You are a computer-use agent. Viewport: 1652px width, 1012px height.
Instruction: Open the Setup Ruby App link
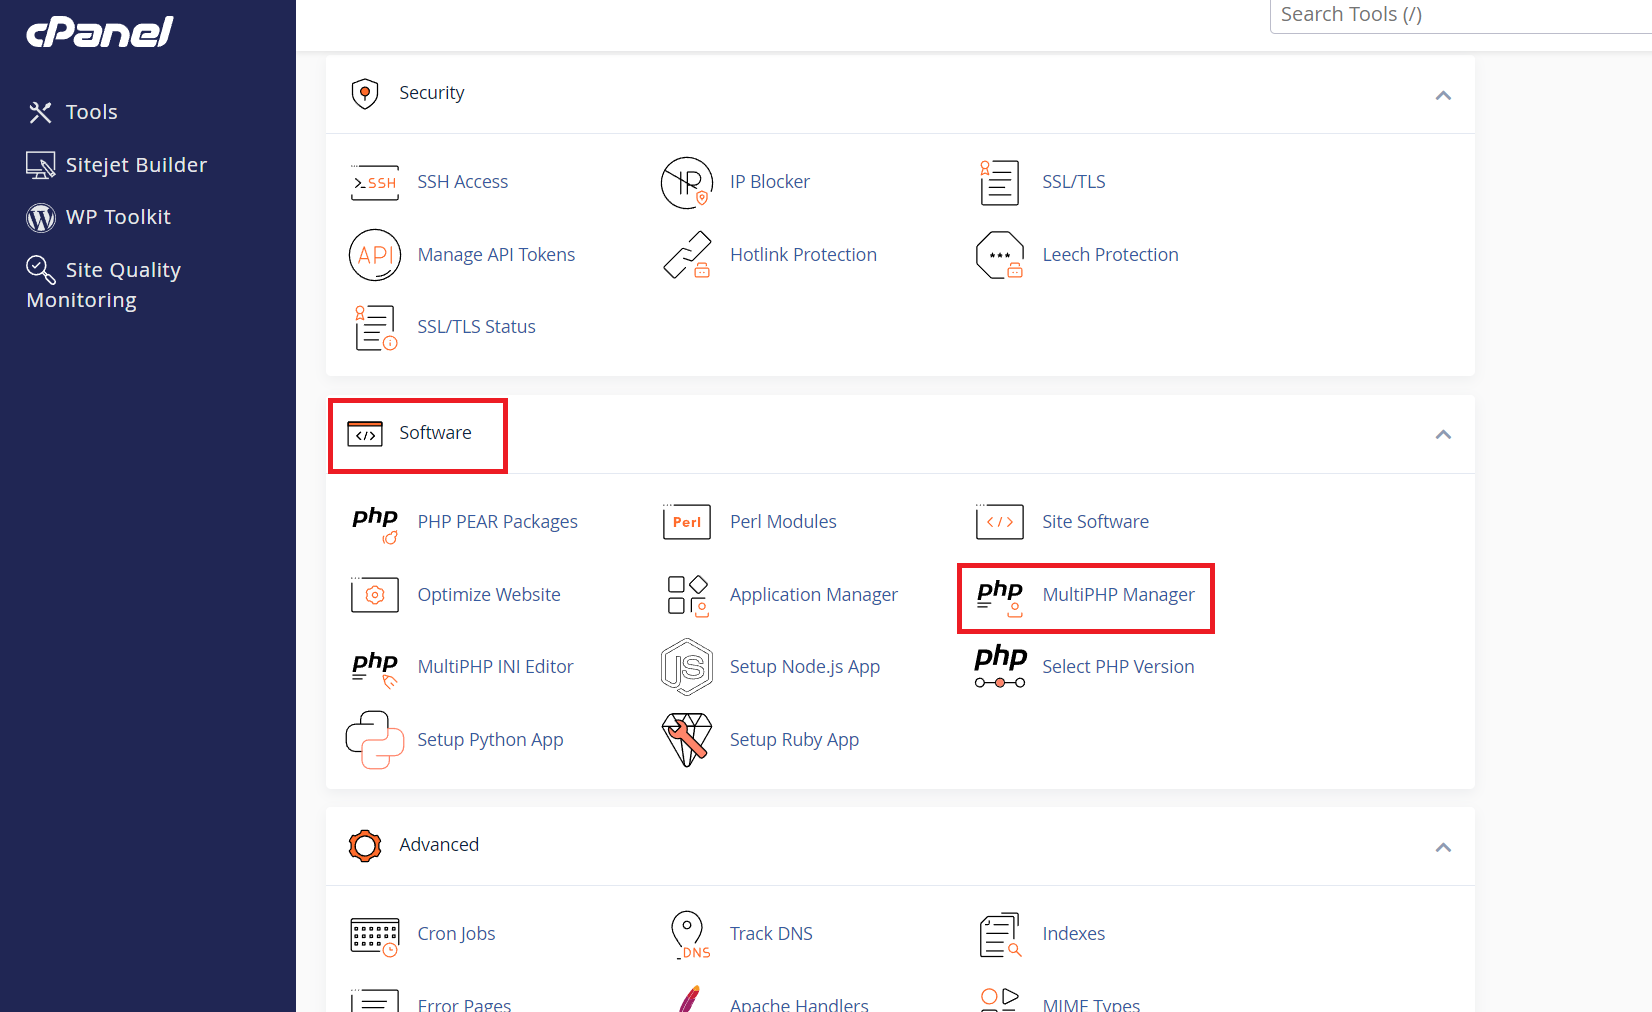click(794, 740)
